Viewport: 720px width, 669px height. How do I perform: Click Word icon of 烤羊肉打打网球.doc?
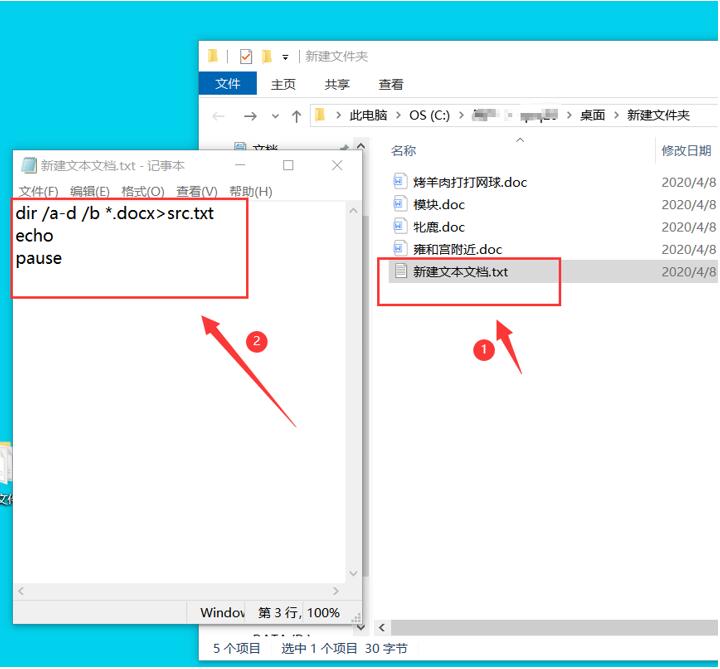point(399,181)
